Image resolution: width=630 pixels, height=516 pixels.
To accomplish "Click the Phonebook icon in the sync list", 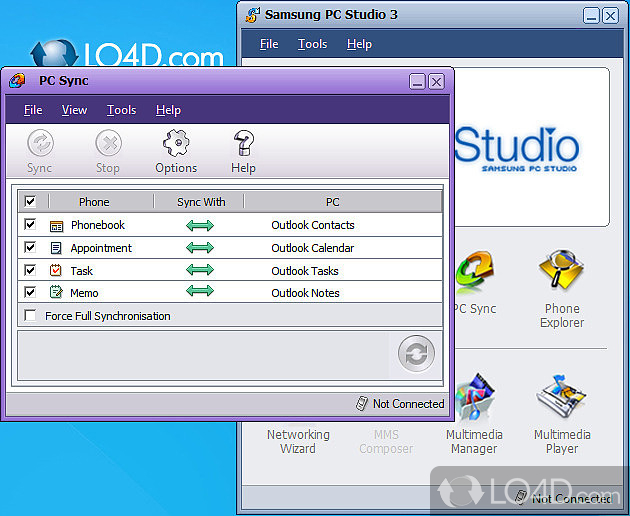I will coord(56,226).
